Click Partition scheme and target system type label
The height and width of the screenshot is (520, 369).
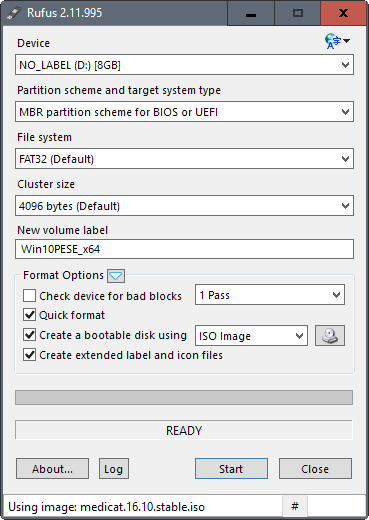click(x=119, y=90)
